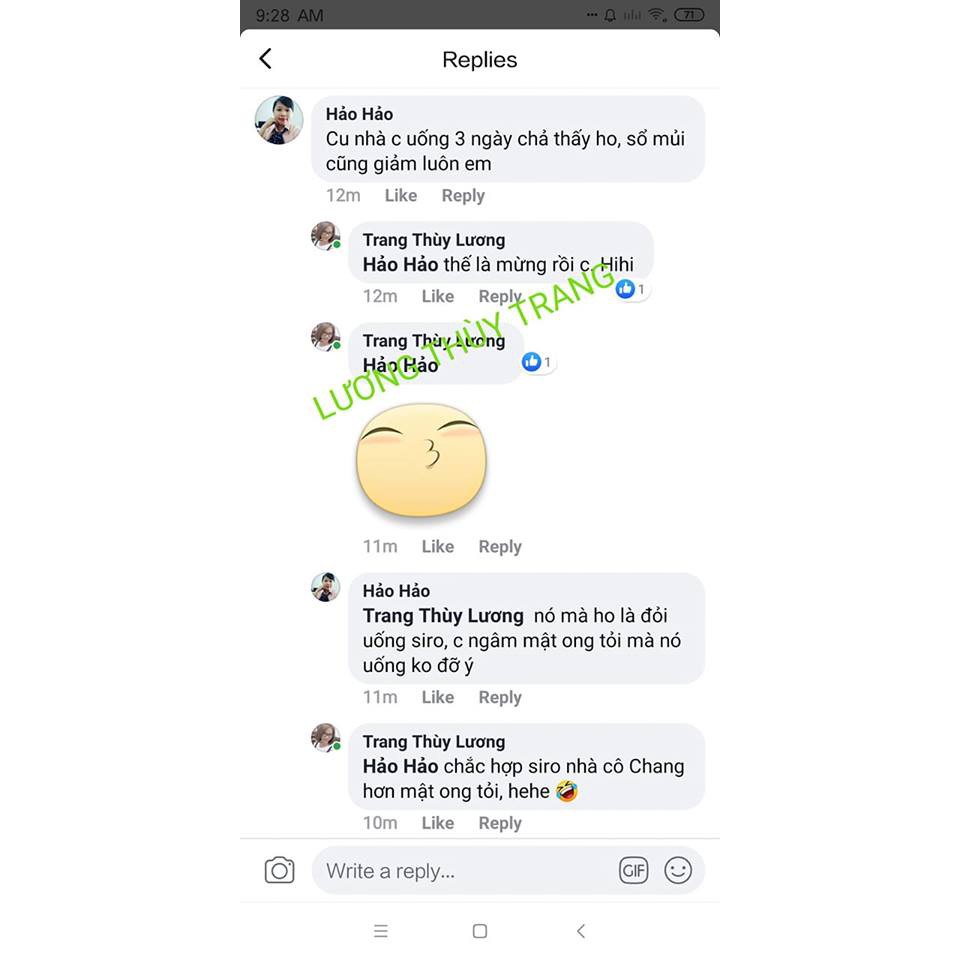Open the emoji smiley picker
The width and height of the screenshot is (960, 960).
[x=678, y=870]
